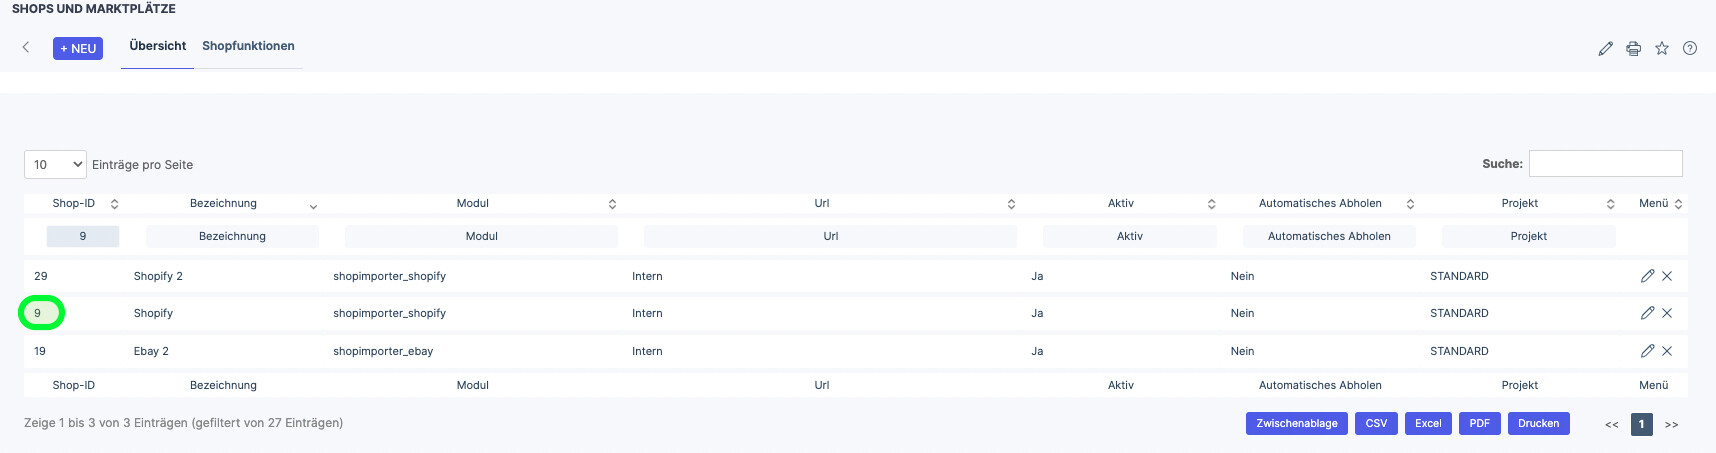Delete the Shopify shop with ID 9
The width and height of the screenshot is (1716, 453).
pyautogui.click(x=1667, y=313)
